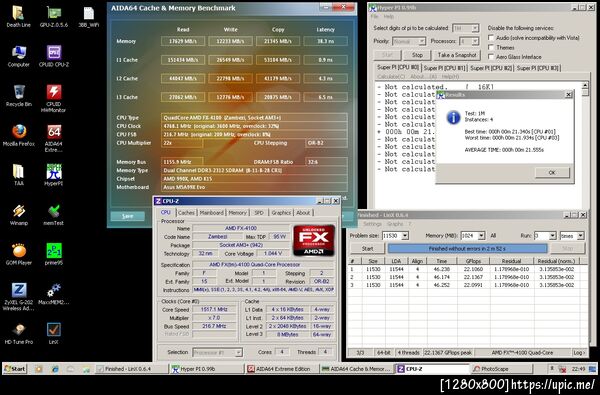Click Log button in LinX status bar
Image resolution: width=600 pixels, height=395 pixels.
(x=579, y=353)
